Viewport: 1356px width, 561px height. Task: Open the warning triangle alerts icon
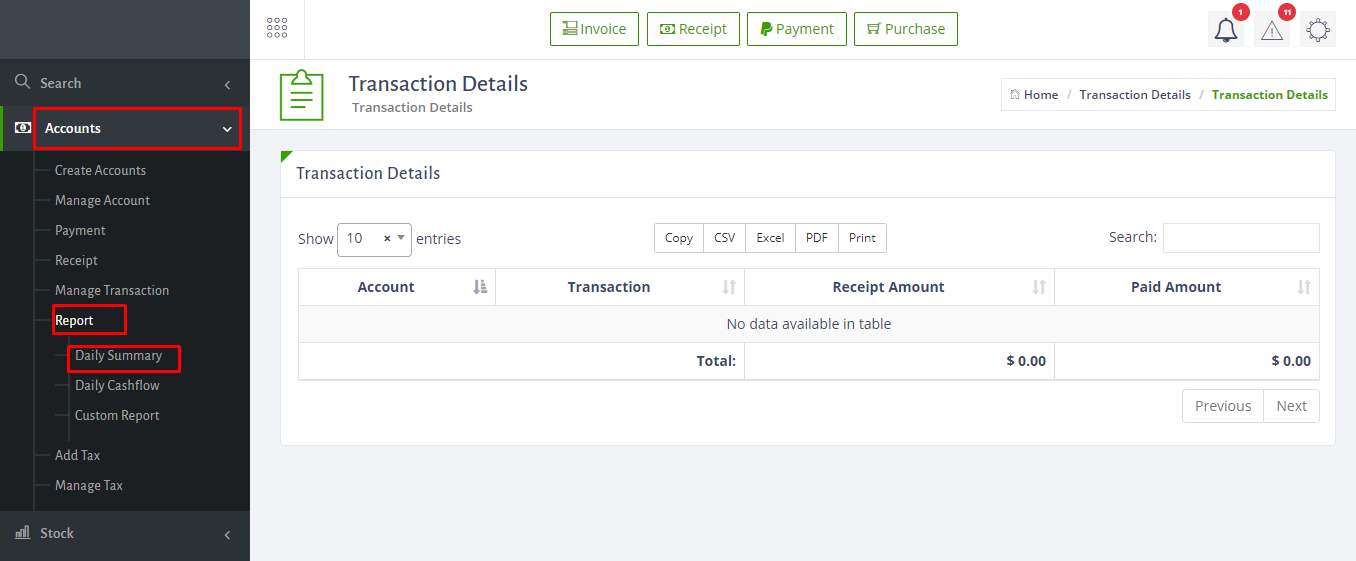1272,30
